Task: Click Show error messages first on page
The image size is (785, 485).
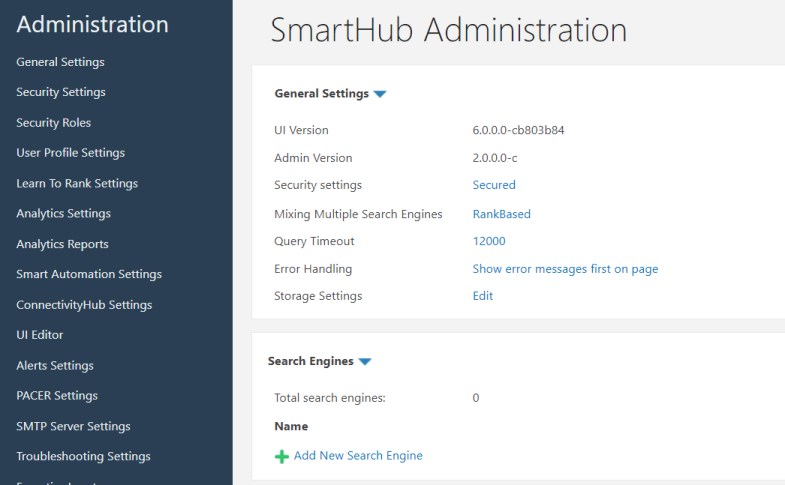Action: tap(565, 269)
